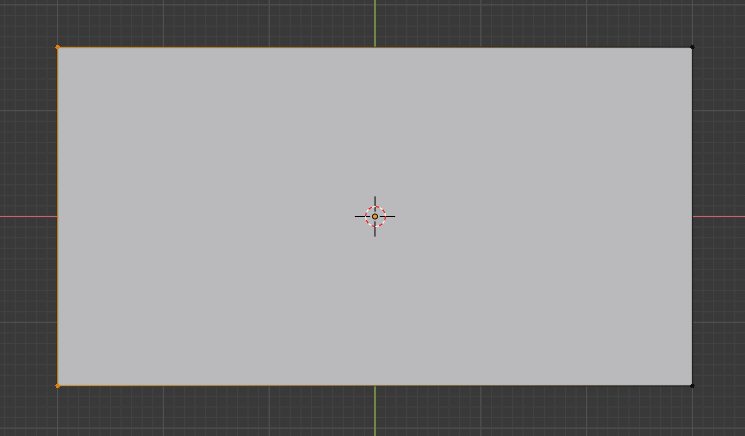
Task: Click the bottom edge of the plane
Action: pos(375,386)
